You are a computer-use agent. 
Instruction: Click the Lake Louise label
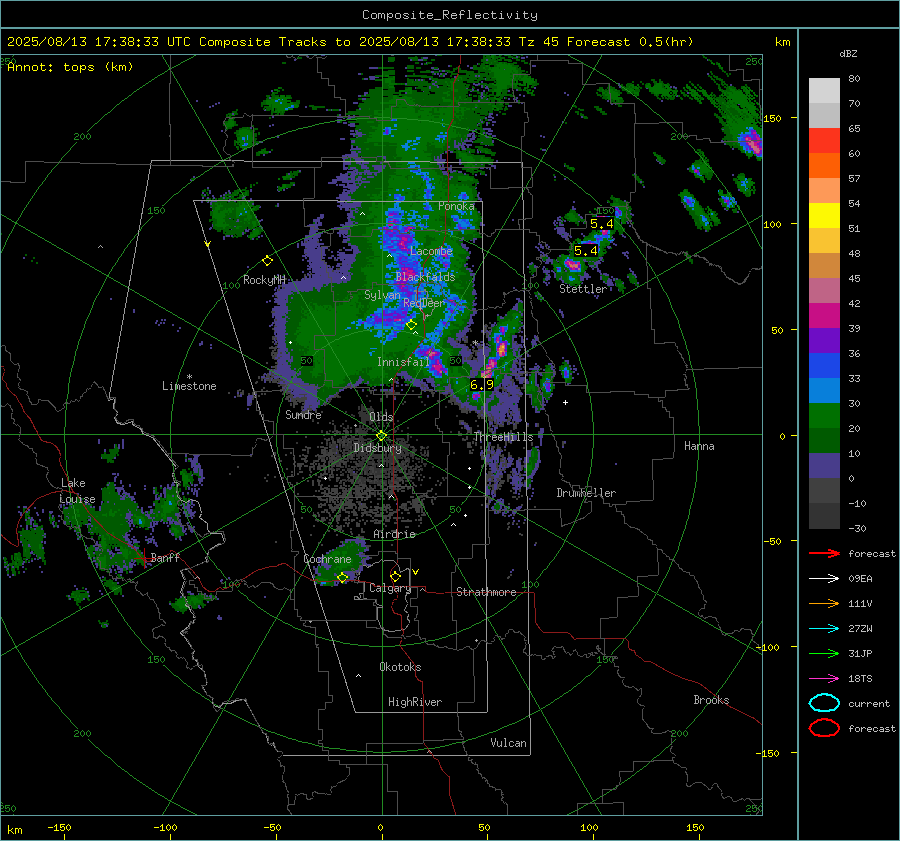pyautogui.click(x=77, y=491)
